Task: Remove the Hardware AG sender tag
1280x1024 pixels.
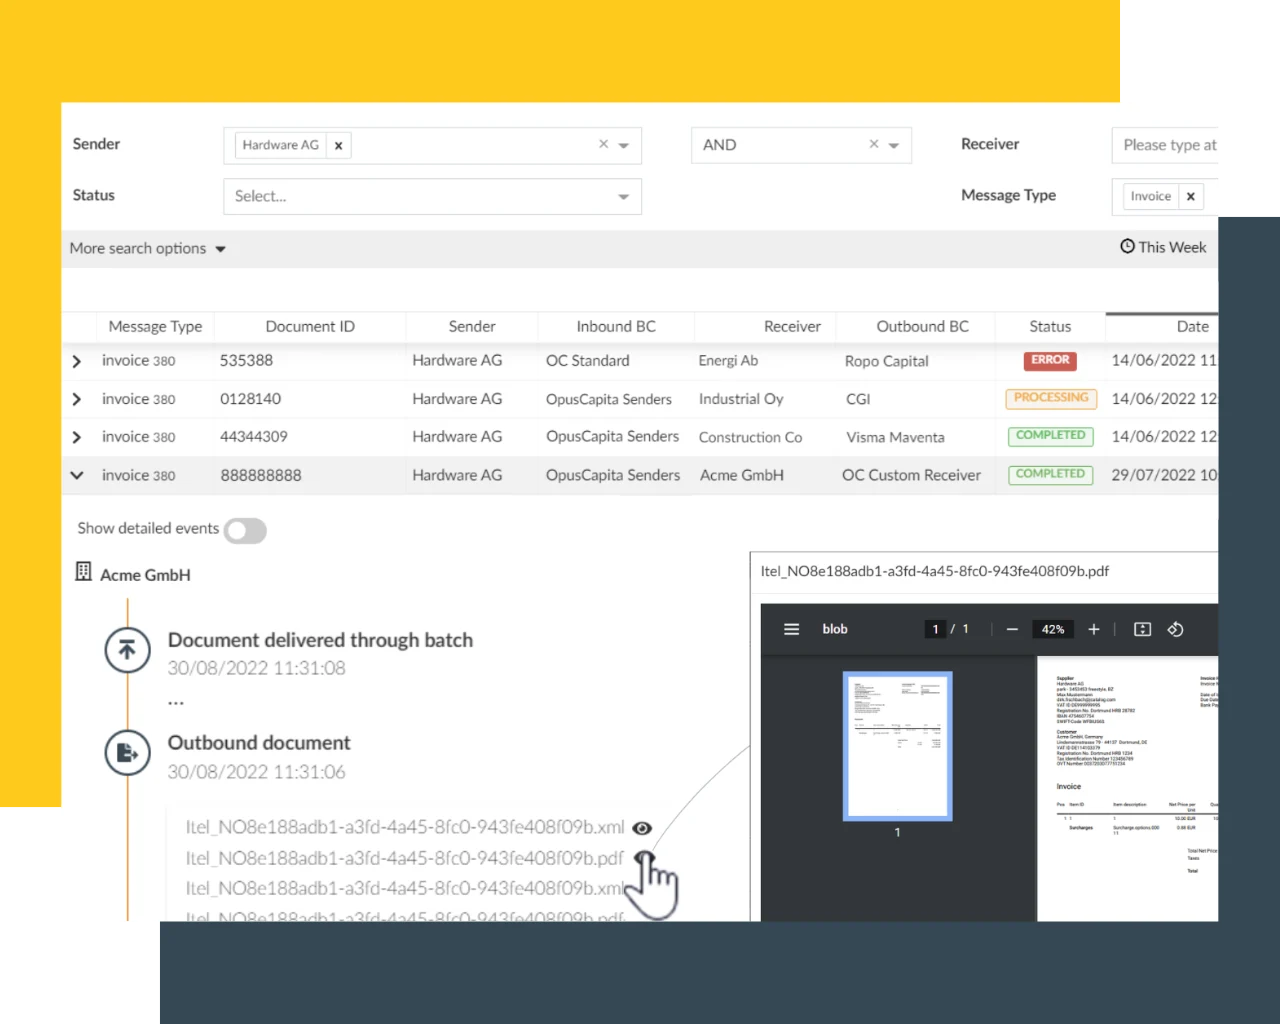Action: 339,145
